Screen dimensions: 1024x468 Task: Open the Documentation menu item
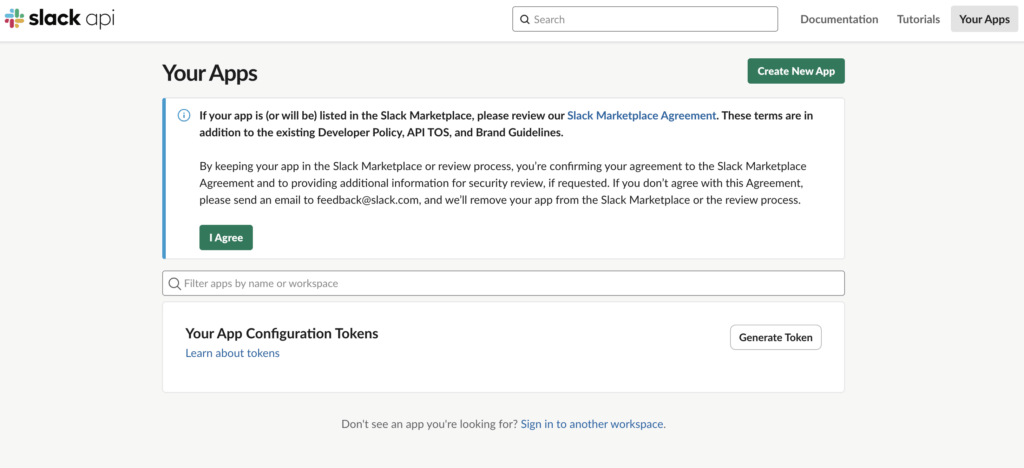click(x=839, y=20)
